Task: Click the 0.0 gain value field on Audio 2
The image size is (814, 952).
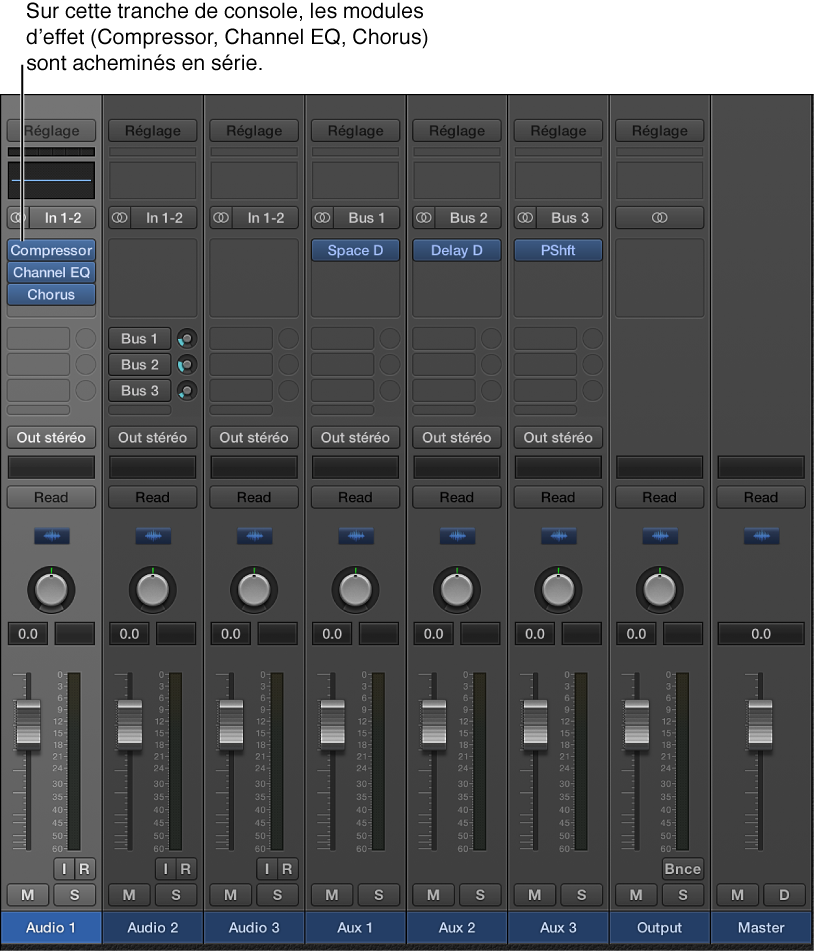Action: pyautogui.click(x=129, y=633)
